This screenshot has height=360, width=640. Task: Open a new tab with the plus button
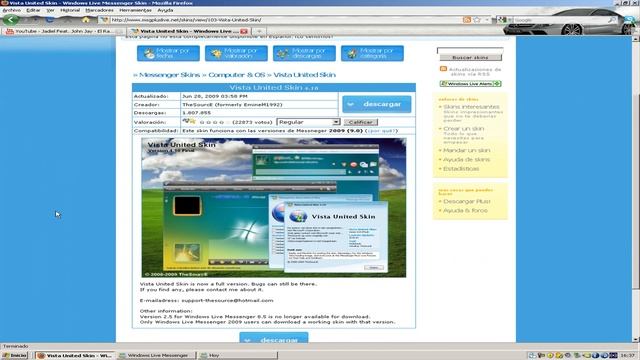(x=259, y=31)
